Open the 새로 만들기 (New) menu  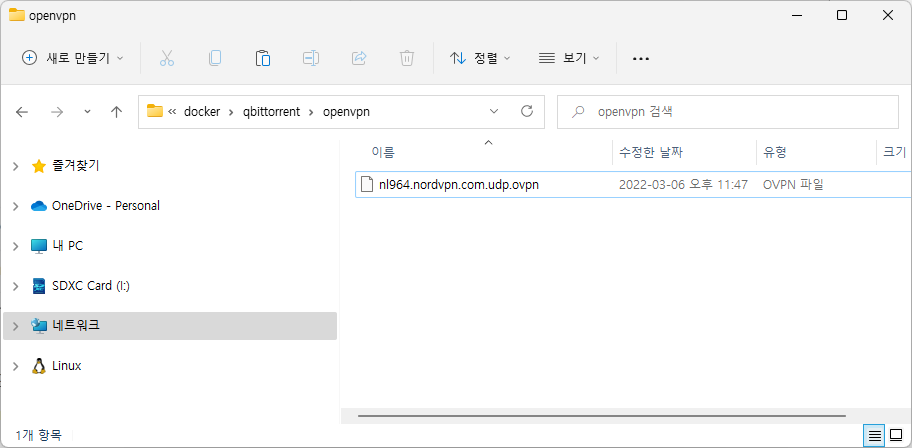pos(73,58)
